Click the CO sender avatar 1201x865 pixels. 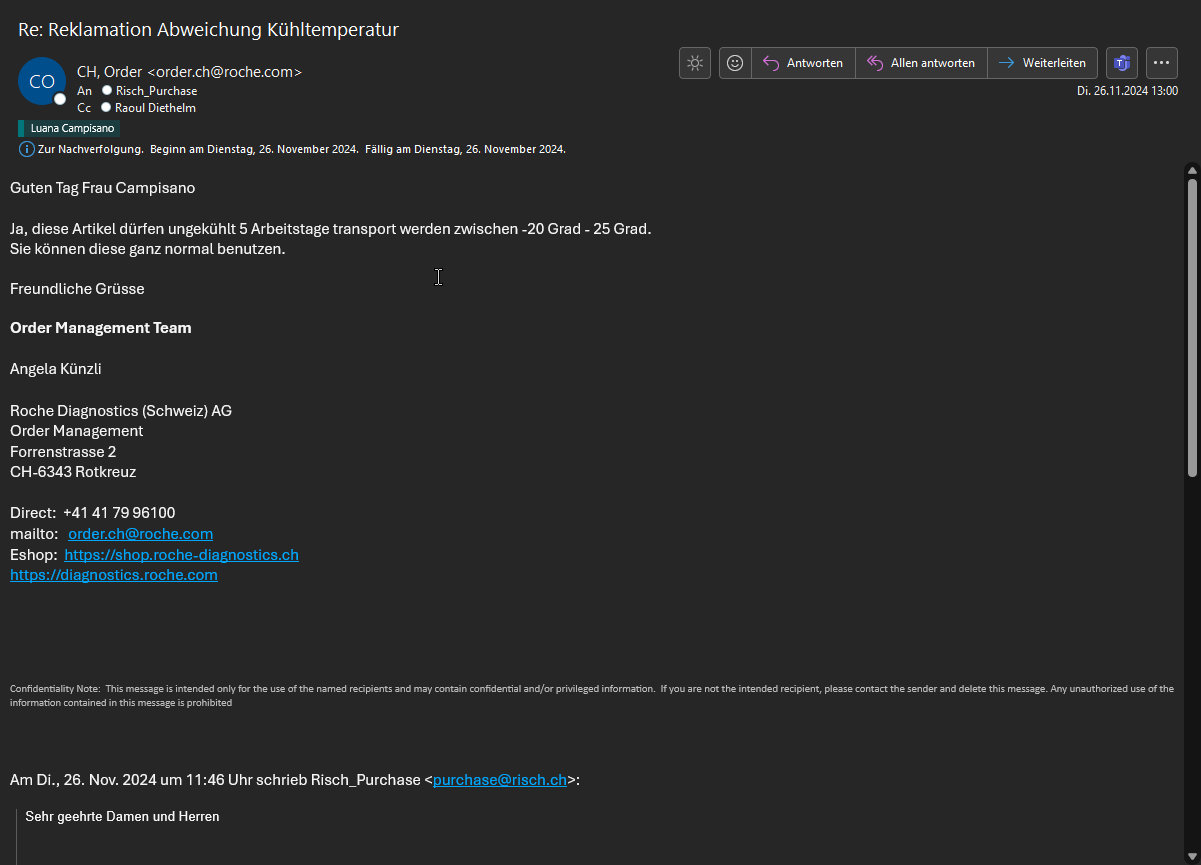pyautogui.click(x=42, y=82)
